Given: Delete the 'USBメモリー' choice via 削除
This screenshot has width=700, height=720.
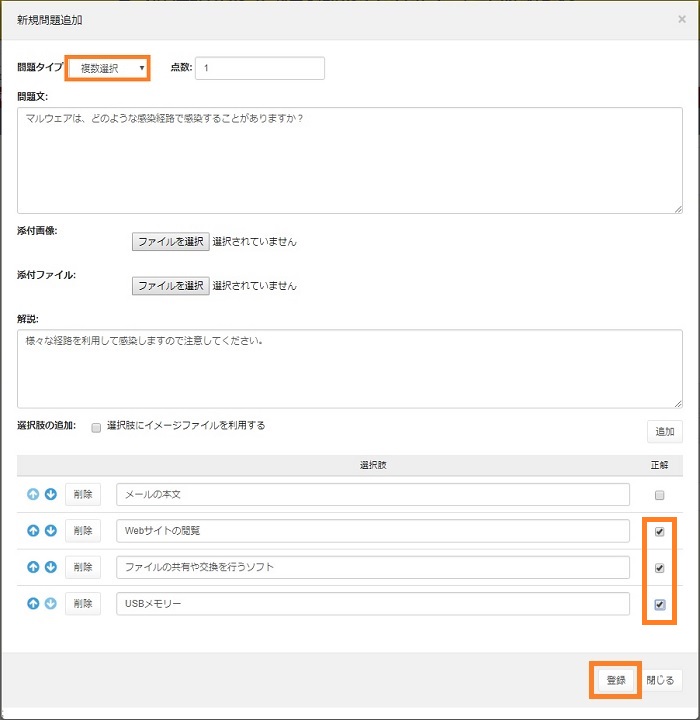Looking at the screenshot, I should [83, 604].
